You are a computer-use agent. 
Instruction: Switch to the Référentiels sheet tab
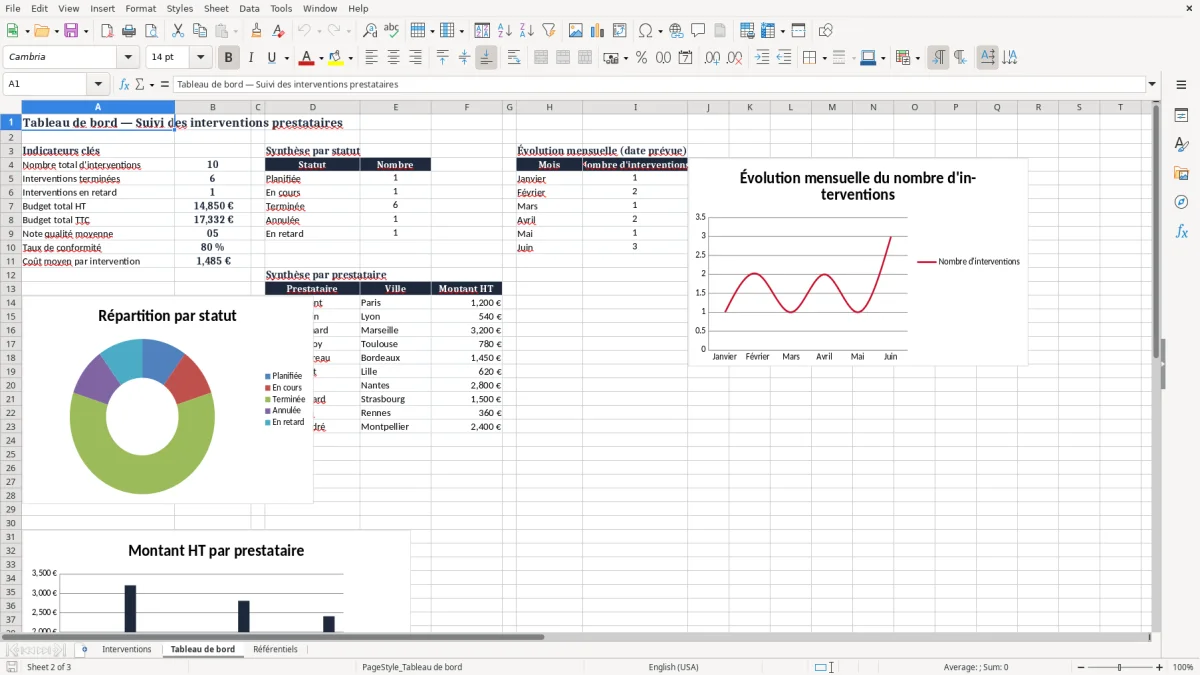tap(275, 649)
